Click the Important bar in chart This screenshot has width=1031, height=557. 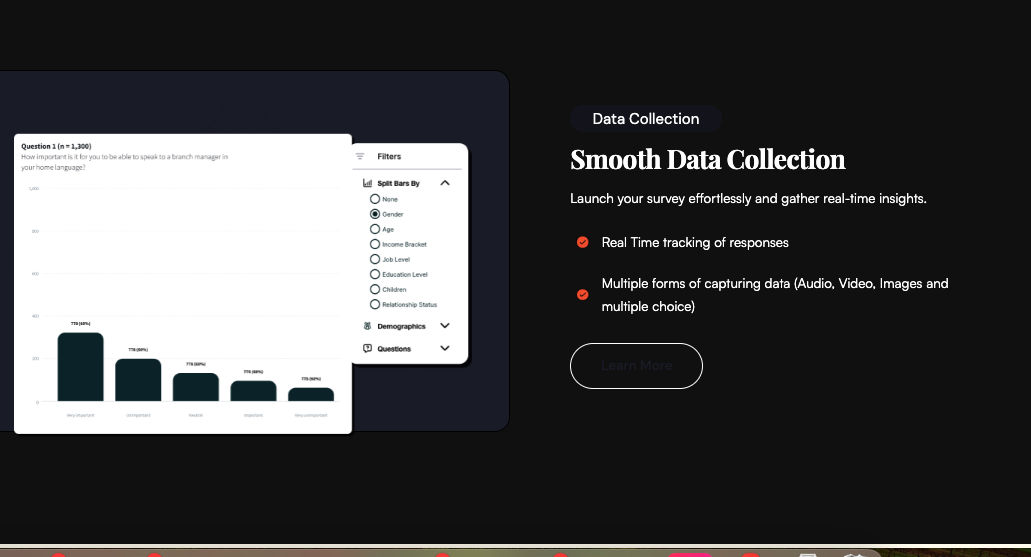(x=253, y=391)
